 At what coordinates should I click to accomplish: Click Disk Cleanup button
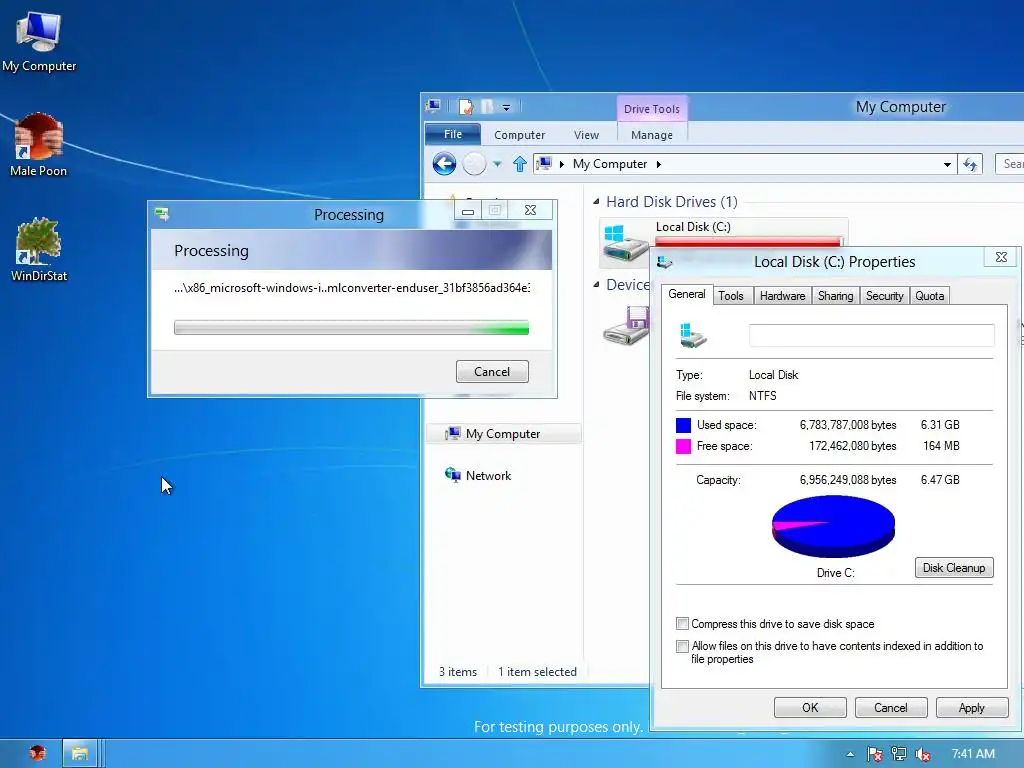(x=954, y=568)
